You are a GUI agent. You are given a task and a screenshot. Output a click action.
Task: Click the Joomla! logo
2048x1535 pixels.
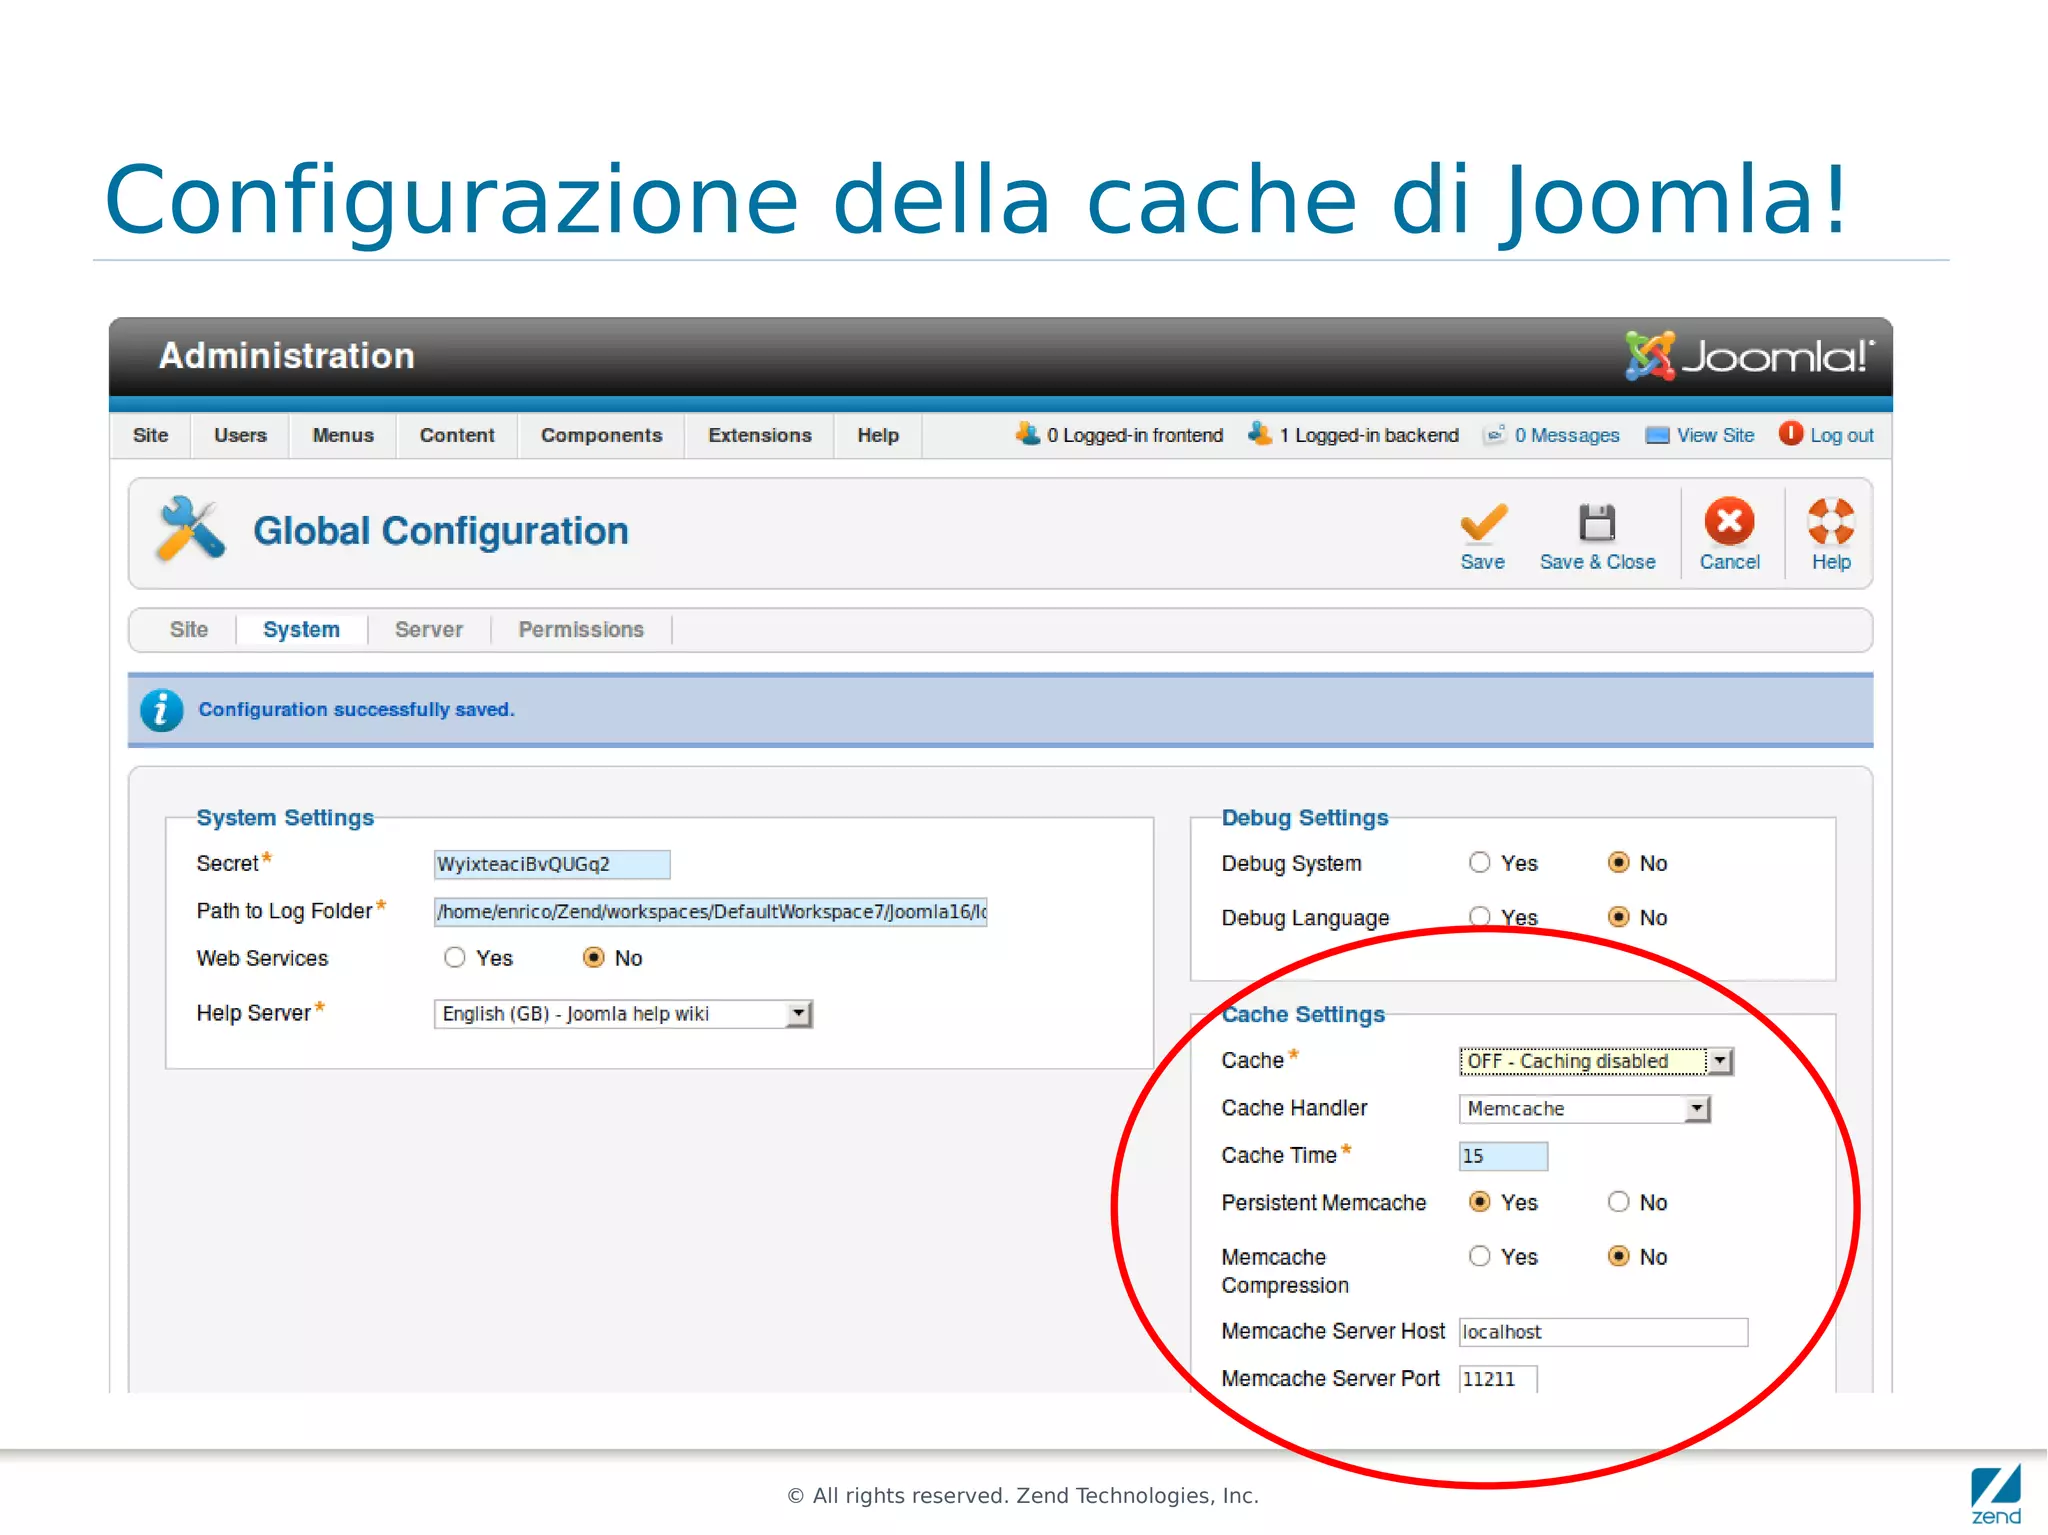point(1748,356)
